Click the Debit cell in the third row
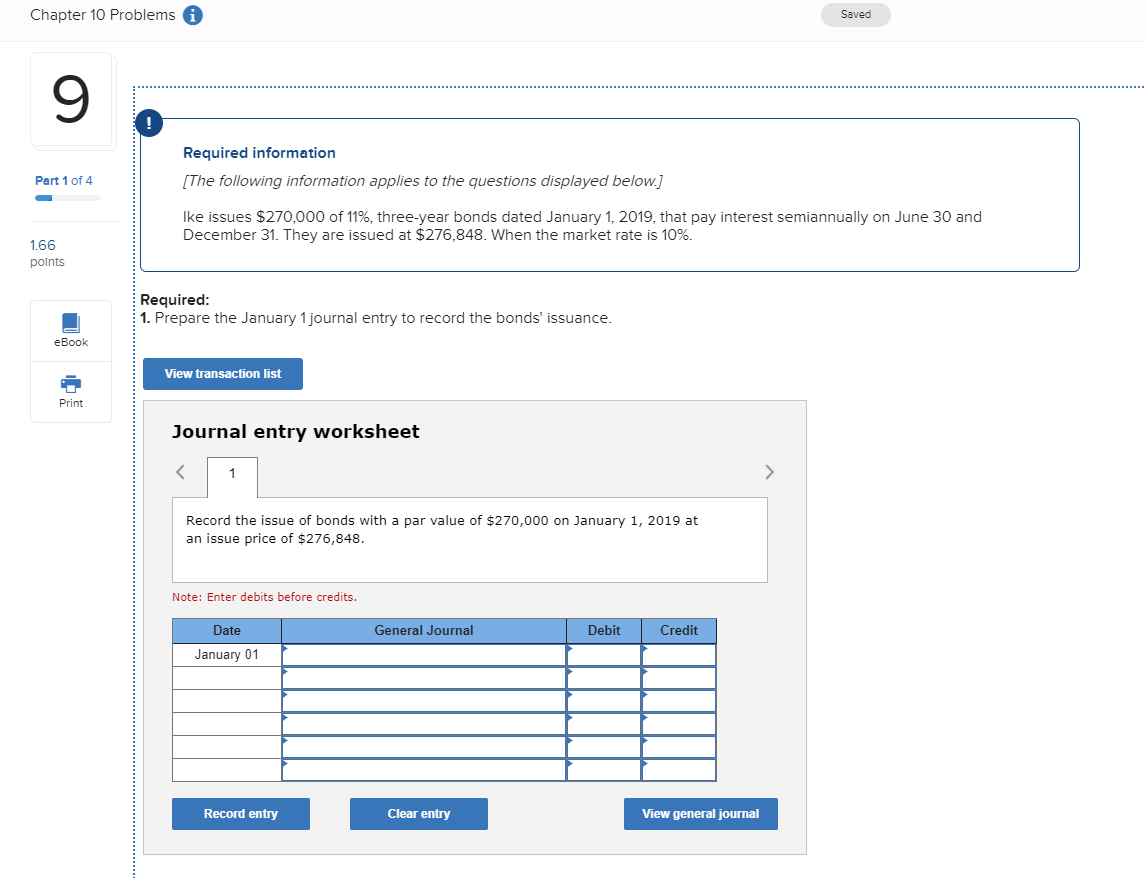 (x=604, y=701)
